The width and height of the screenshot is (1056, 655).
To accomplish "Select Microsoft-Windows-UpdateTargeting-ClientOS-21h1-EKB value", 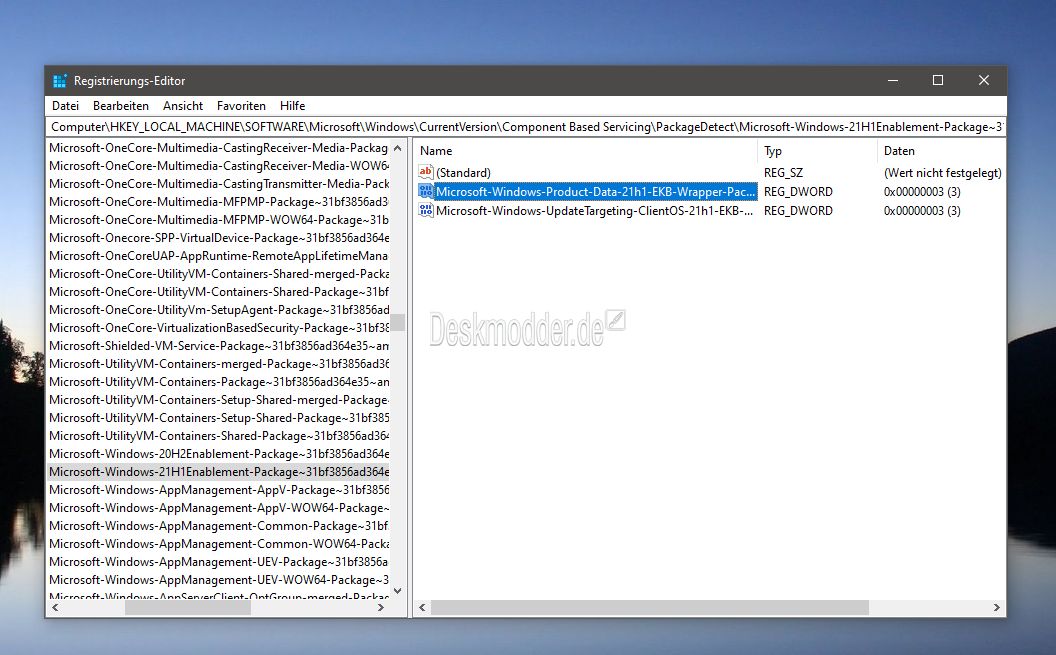I will 595,211.
